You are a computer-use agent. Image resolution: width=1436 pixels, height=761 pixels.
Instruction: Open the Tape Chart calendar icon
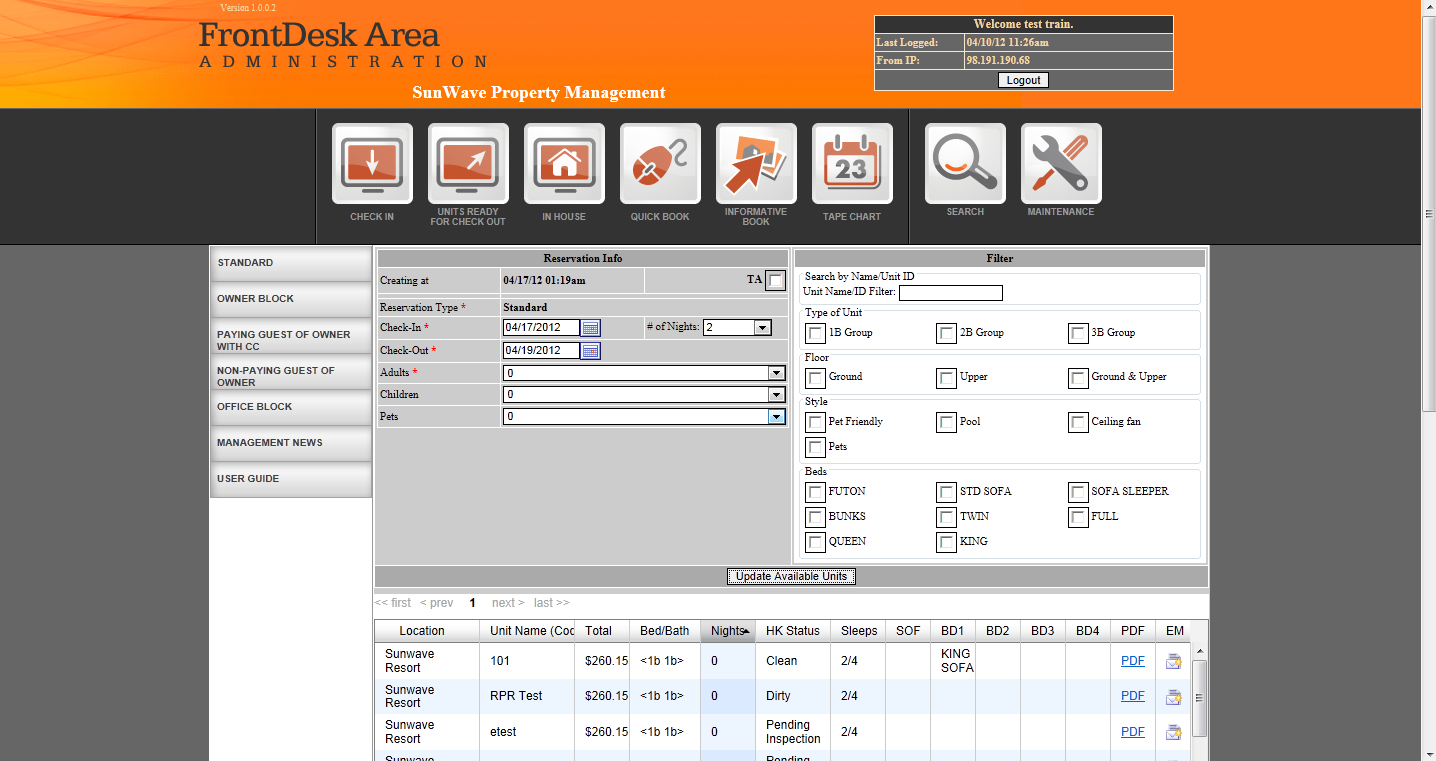[852, 164]
